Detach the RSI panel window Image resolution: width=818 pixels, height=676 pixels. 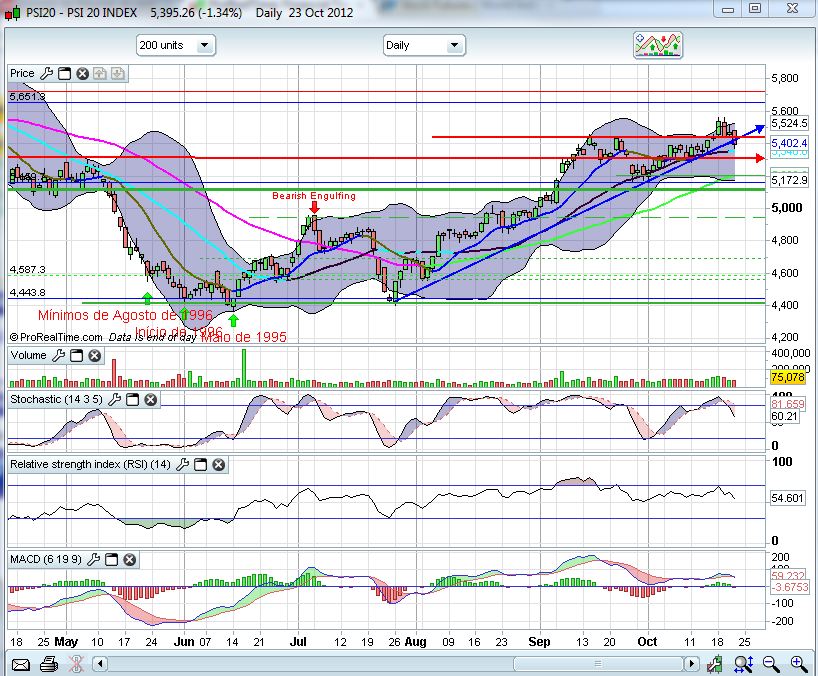coord(201,464)
